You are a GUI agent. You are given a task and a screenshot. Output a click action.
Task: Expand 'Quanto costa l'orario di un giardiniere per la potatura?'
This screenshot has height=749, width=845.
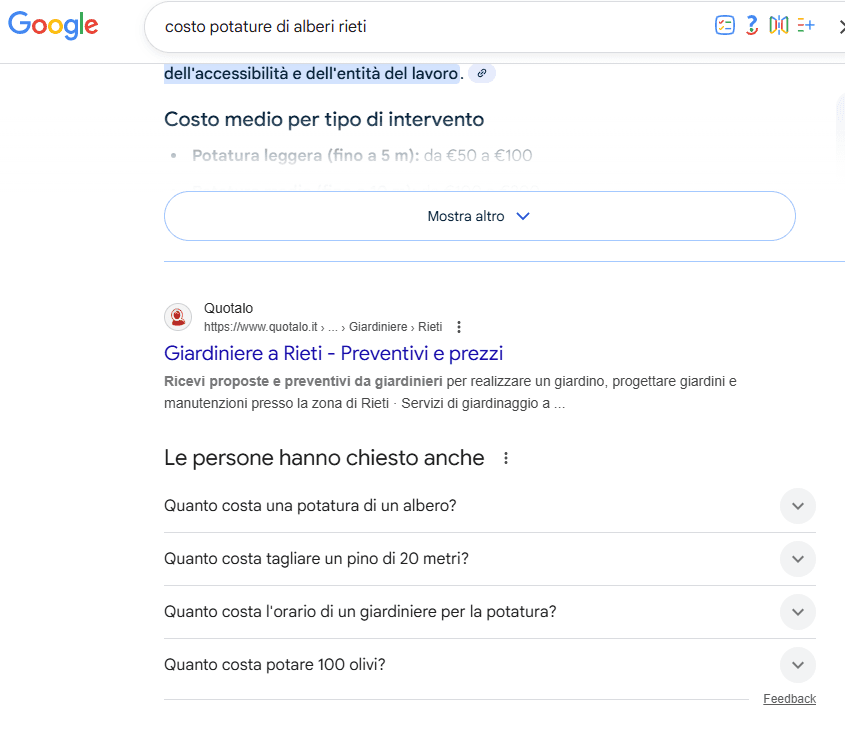click(797, 612)
